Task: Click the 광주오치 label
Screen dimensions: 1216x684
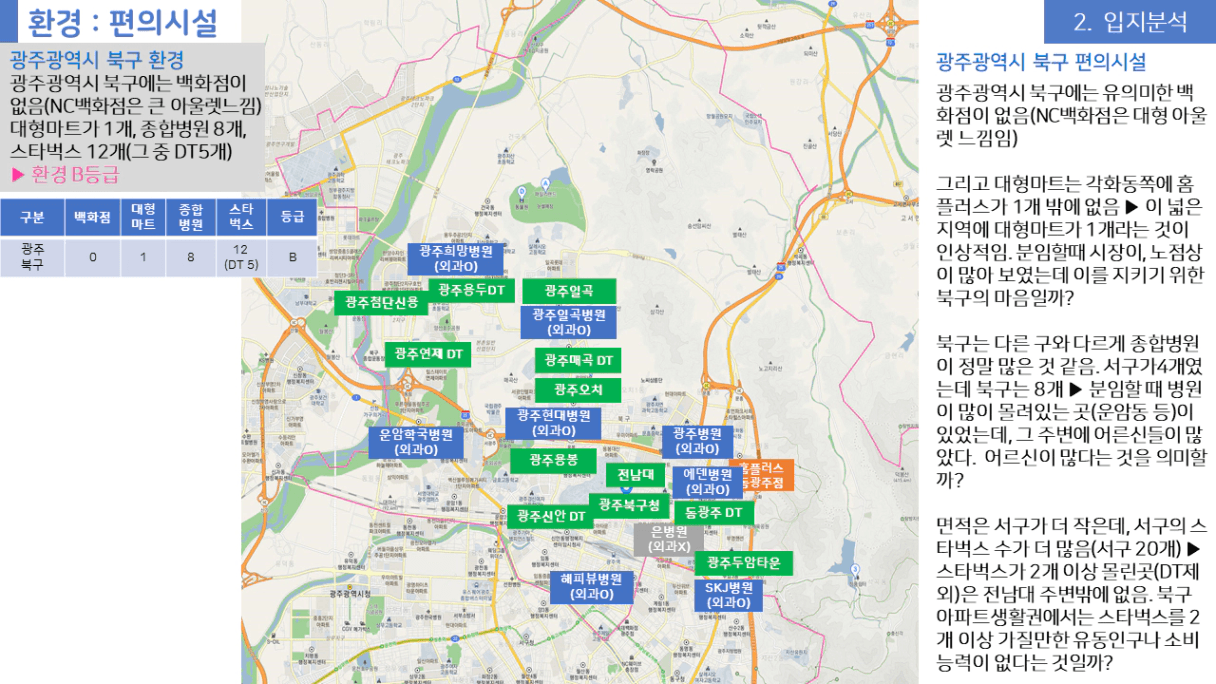Action: [x=577, y=390]
